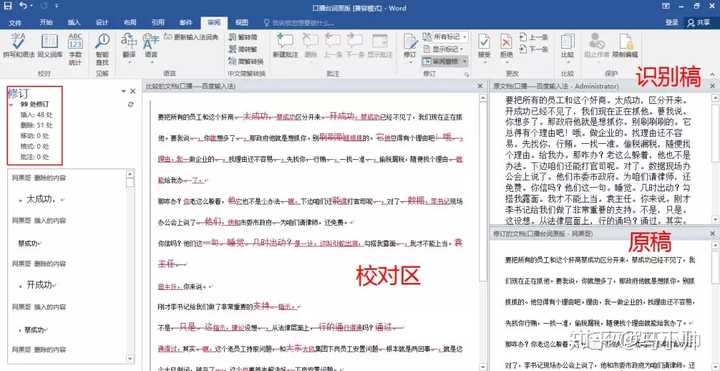
Task: Click the revisions pane vertical scrollbar
Action: click(x=130, y=266)
